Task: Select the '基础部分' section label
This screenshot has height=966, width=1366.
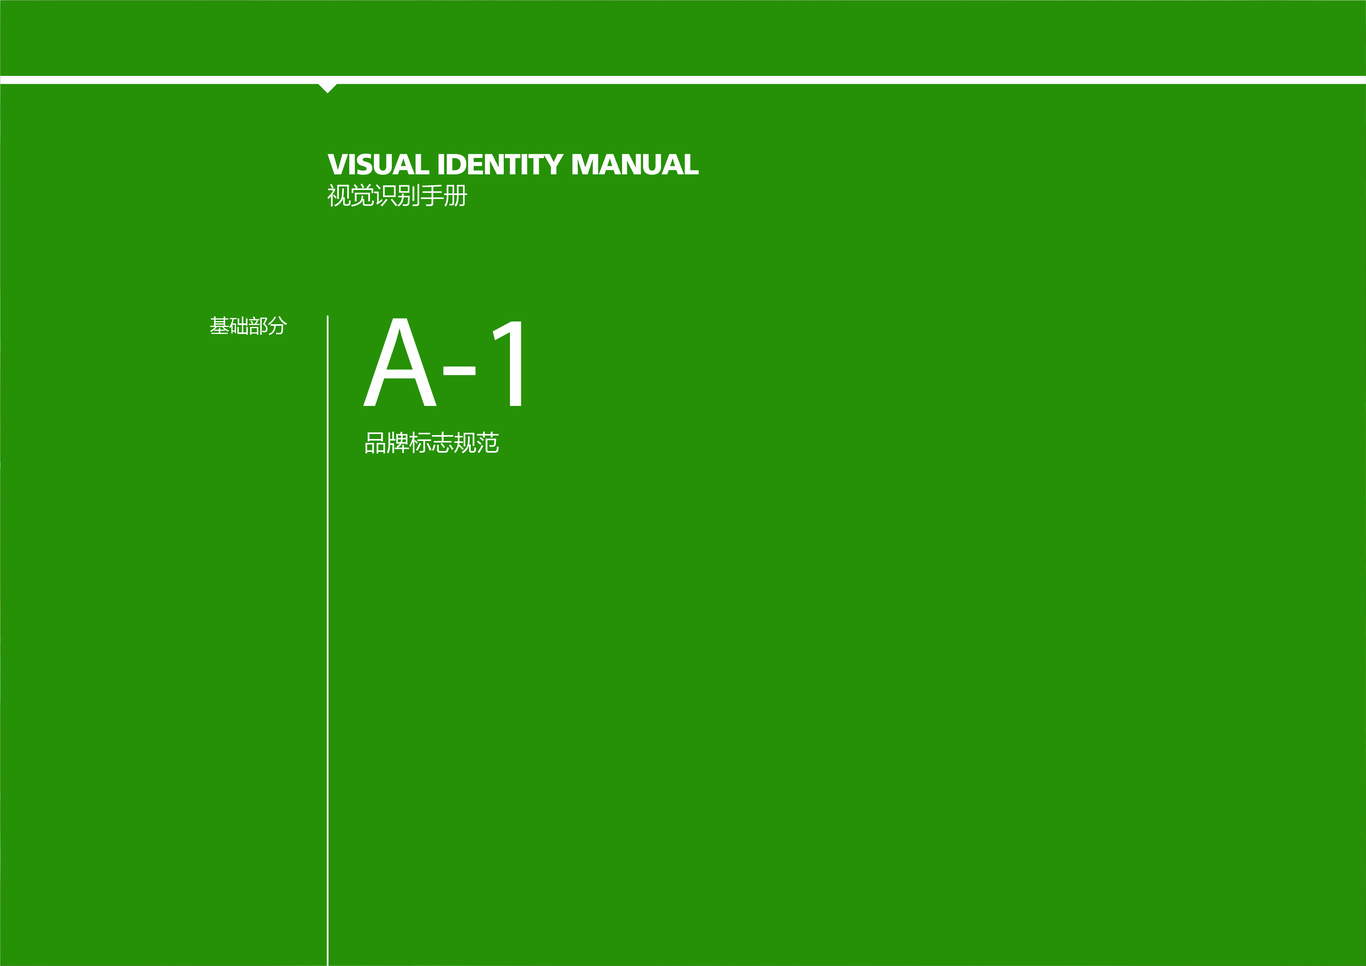Action: (x=248, y=326)
